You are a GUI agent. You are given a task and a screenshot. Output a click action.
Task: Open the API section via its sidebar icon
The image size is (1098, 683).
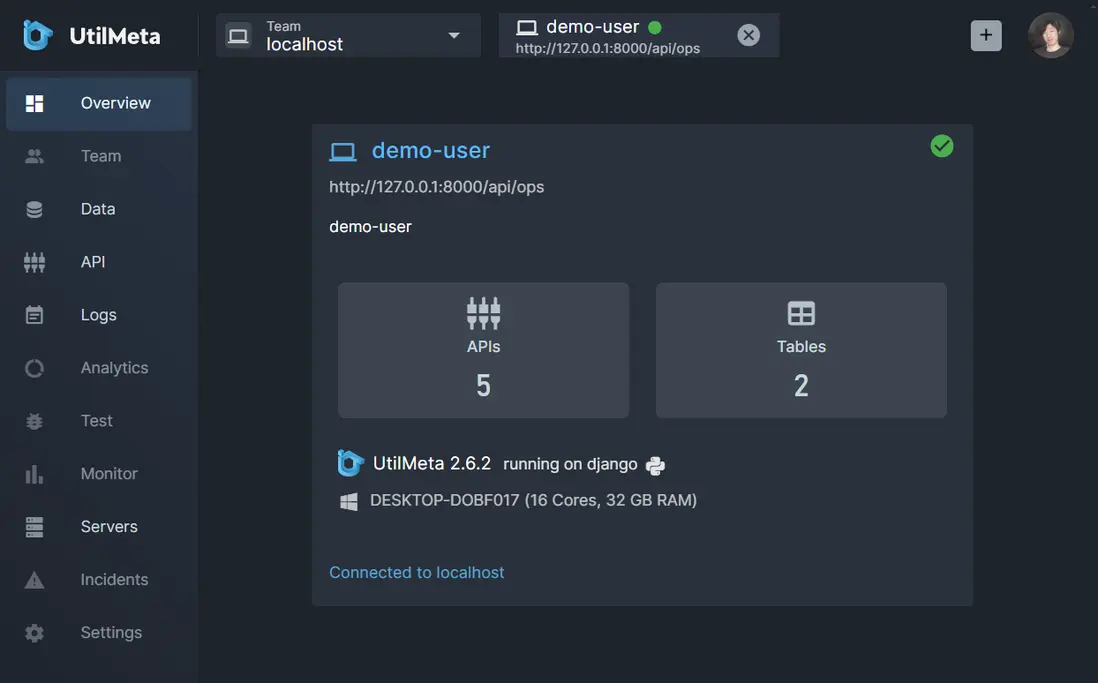[33, 261]
